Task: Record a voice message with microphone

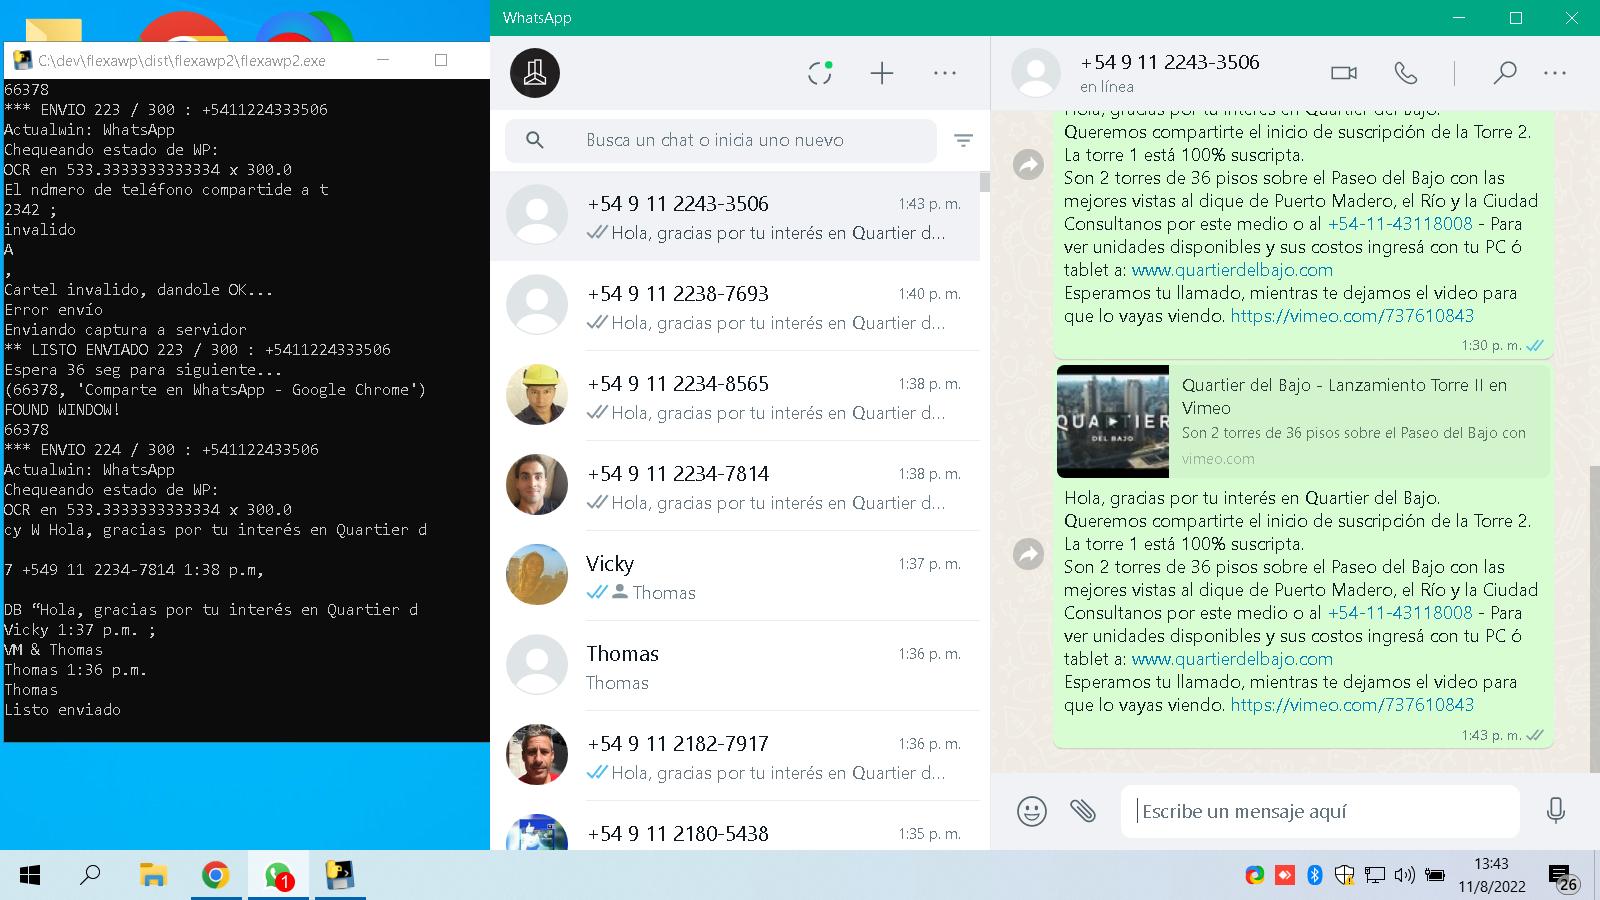Action: tap(1556, 811)
